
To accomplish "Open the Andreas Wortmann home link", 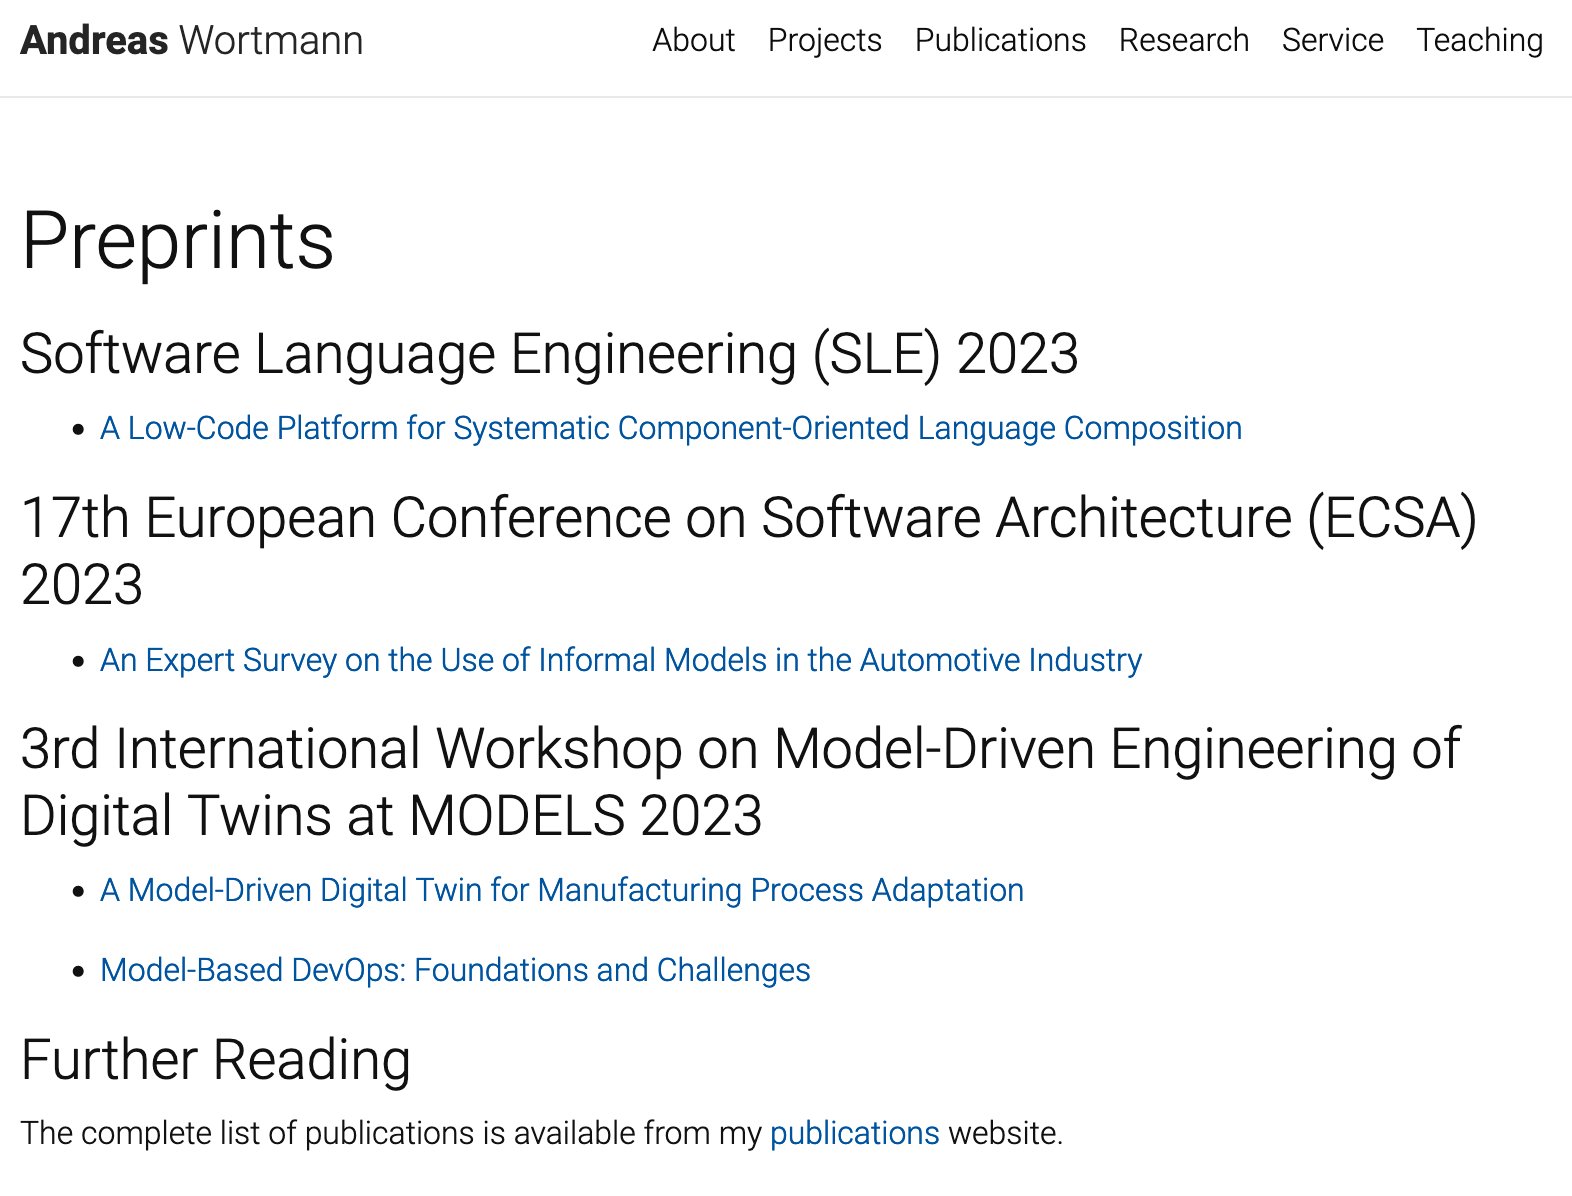I will 192,41.
